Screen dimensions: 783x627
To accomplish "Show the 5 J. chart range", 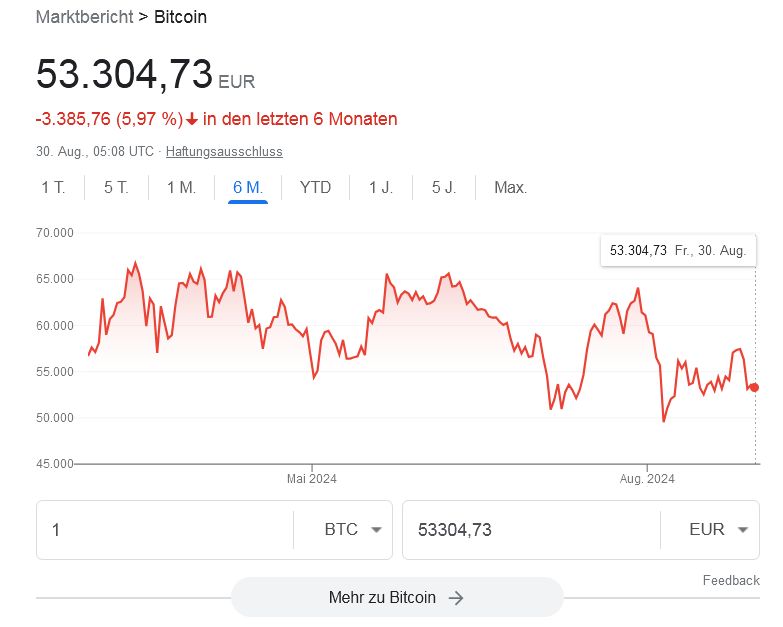I will [x=444, y=187].
